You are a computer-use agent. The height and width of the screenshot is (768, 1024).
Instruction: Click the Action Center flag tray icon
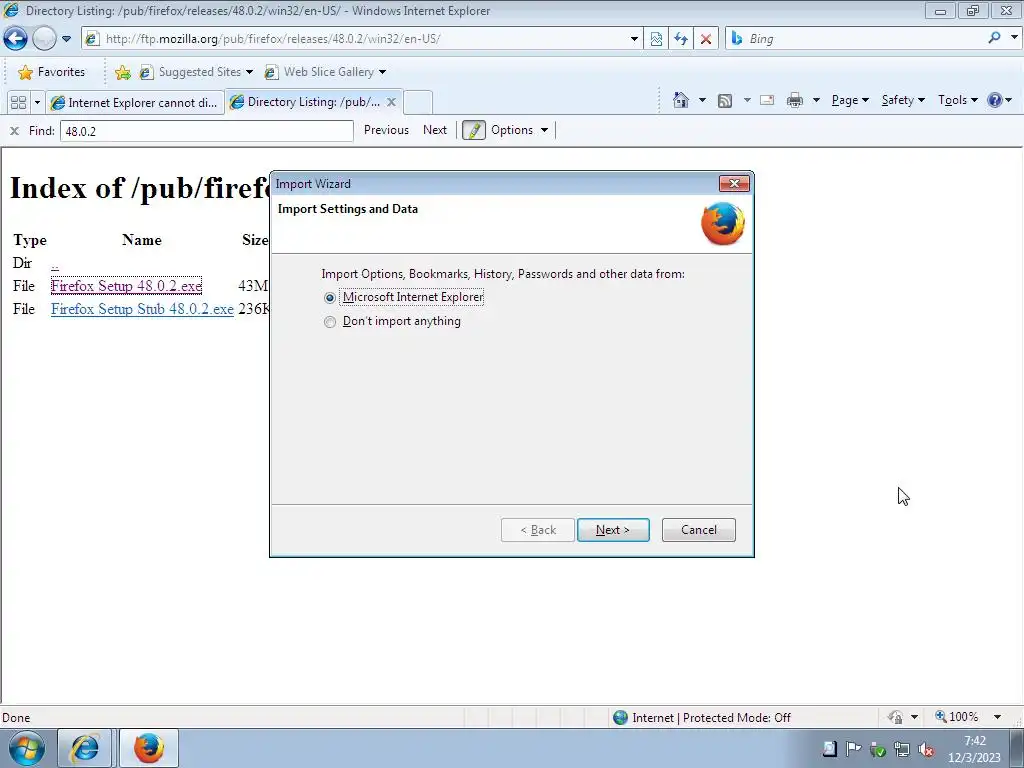click(853, 748)
